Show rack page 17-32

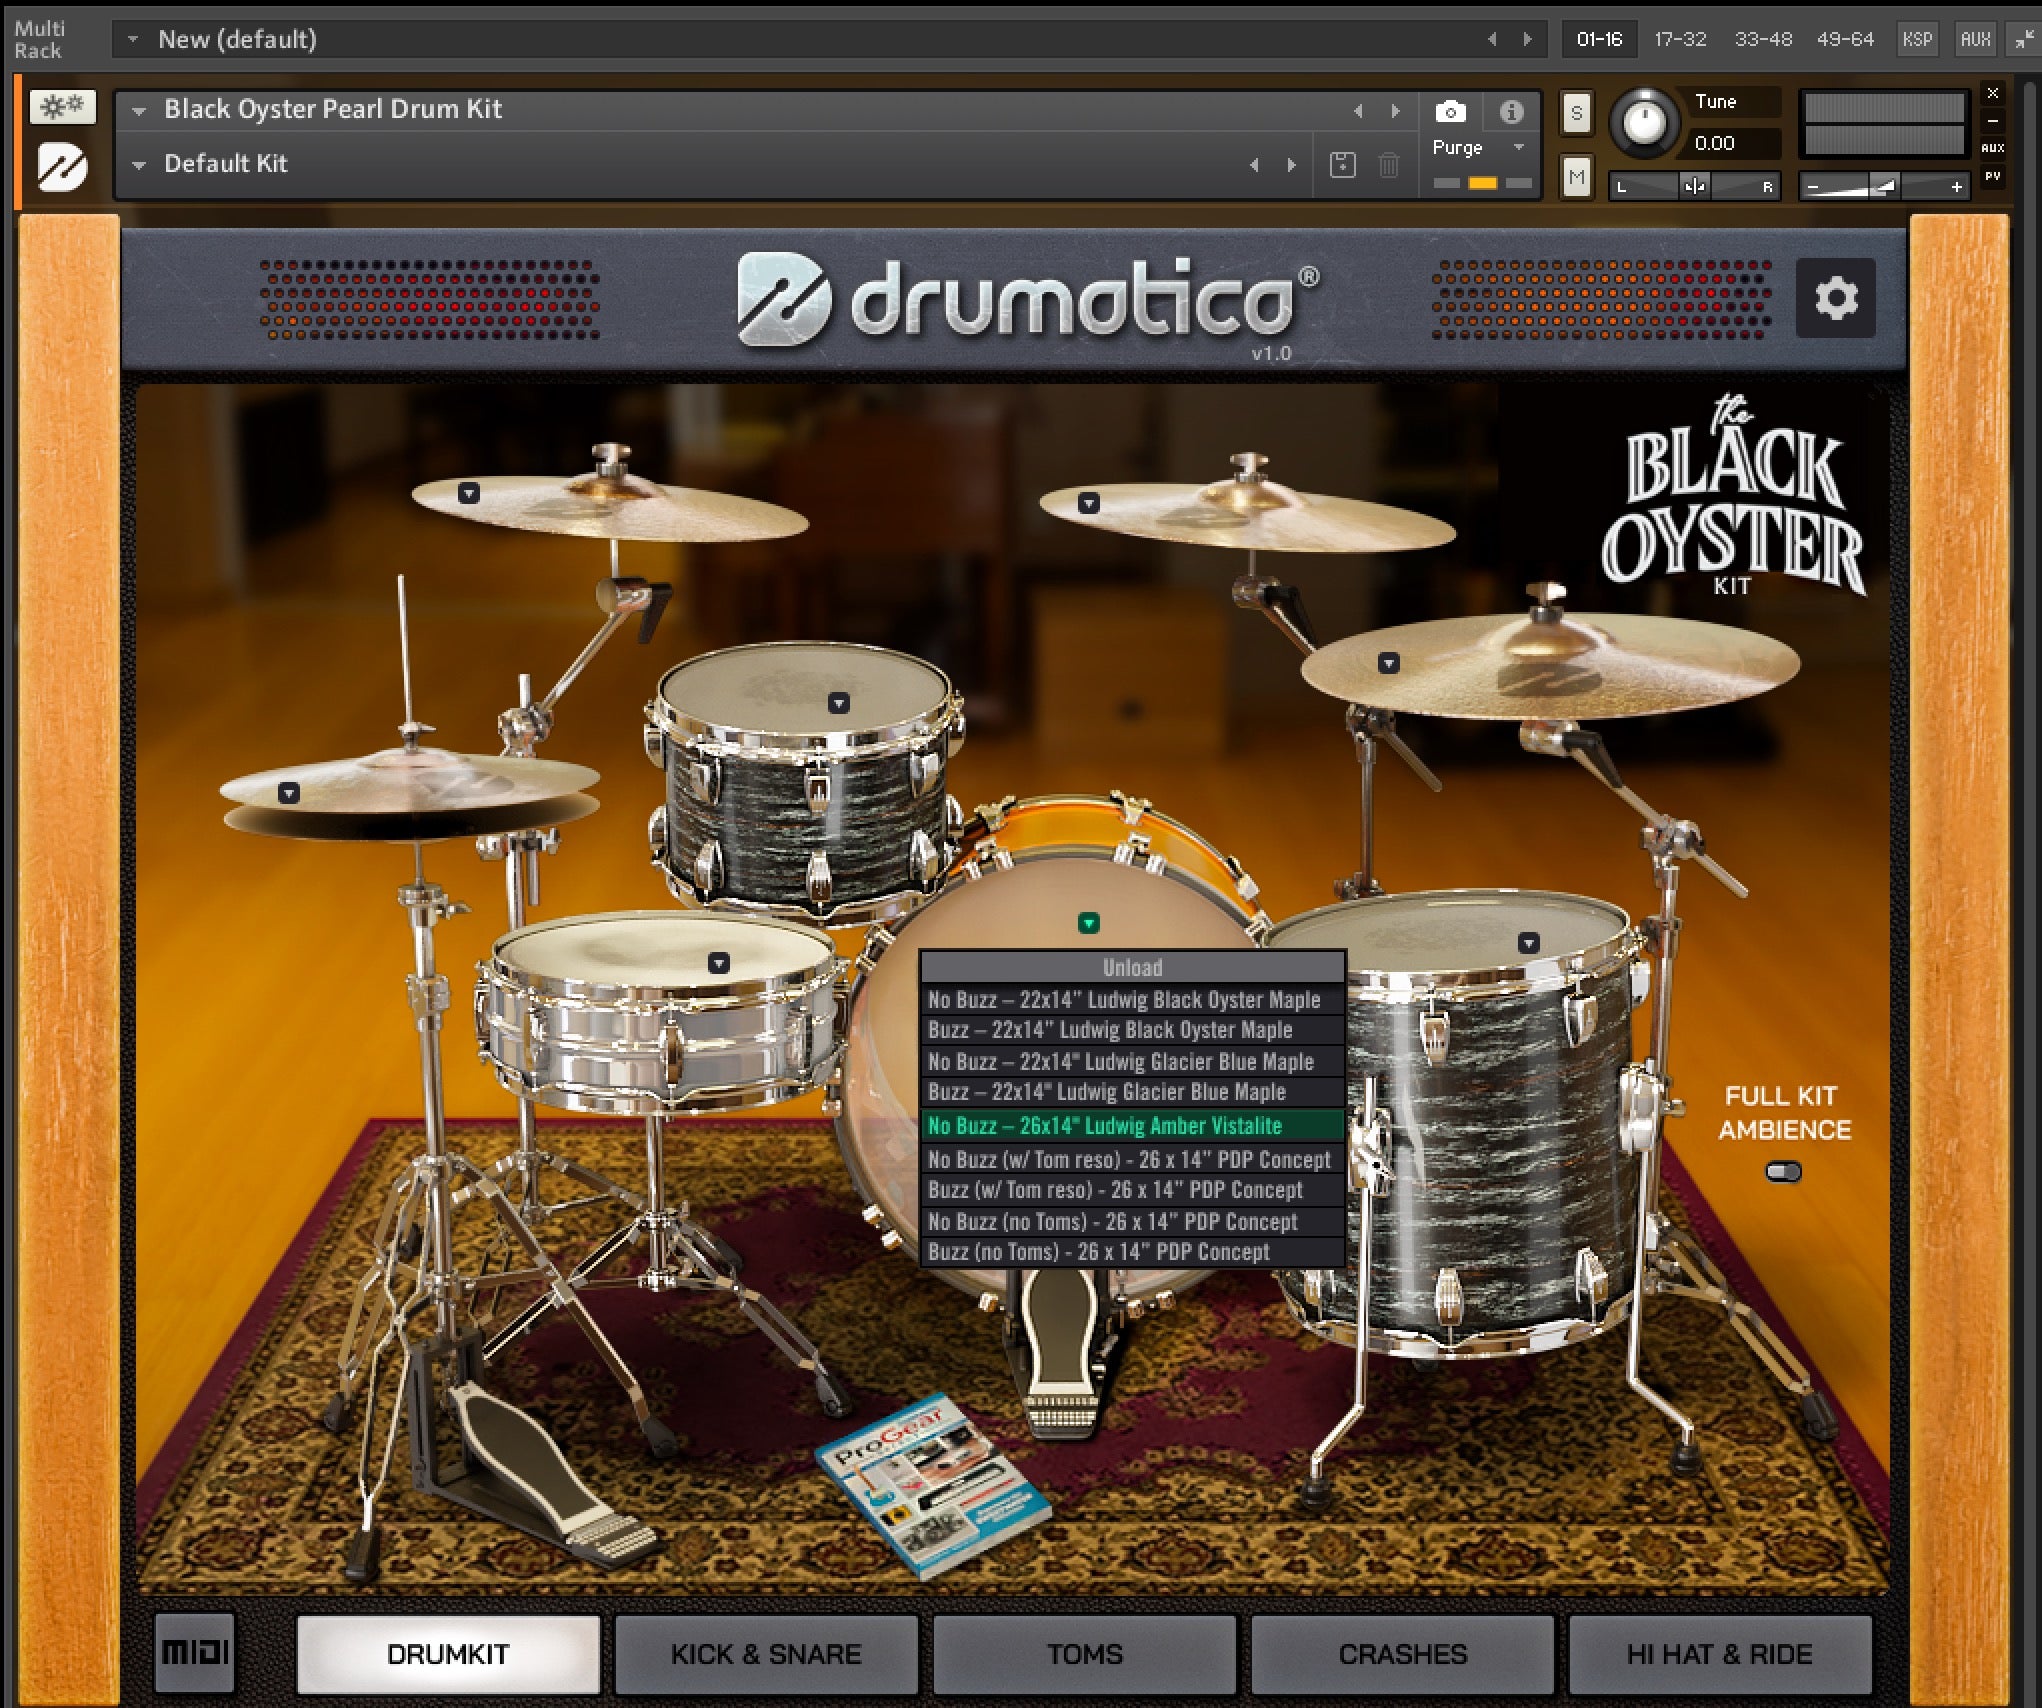click(x=1680, y=39)
